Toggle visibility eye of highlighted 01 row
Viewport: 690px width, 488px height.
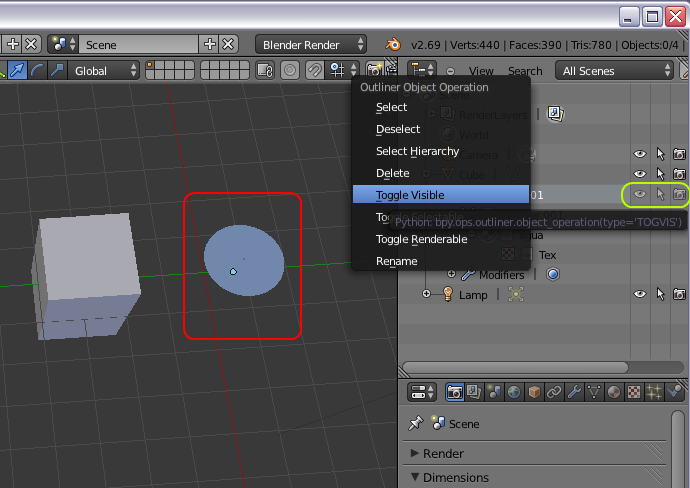click(x=640, y=194)
